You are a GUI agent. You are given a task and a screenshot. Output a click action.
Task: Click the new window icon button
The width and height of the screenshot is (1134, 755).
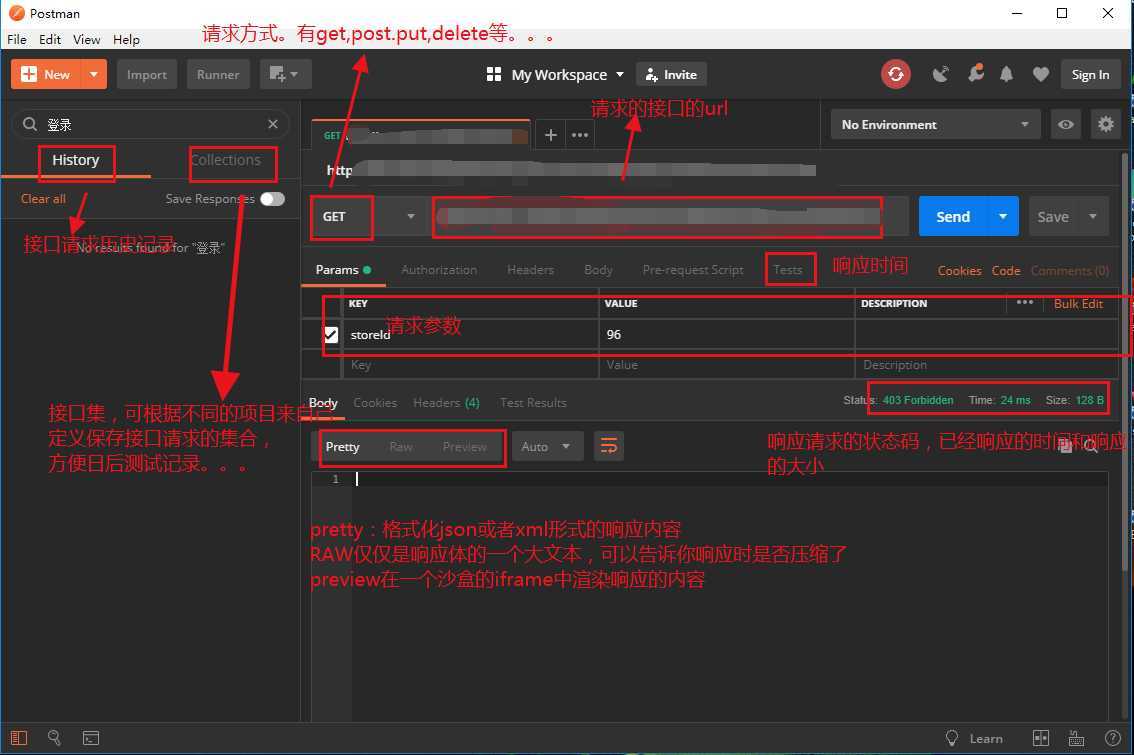tap(285, 74)
